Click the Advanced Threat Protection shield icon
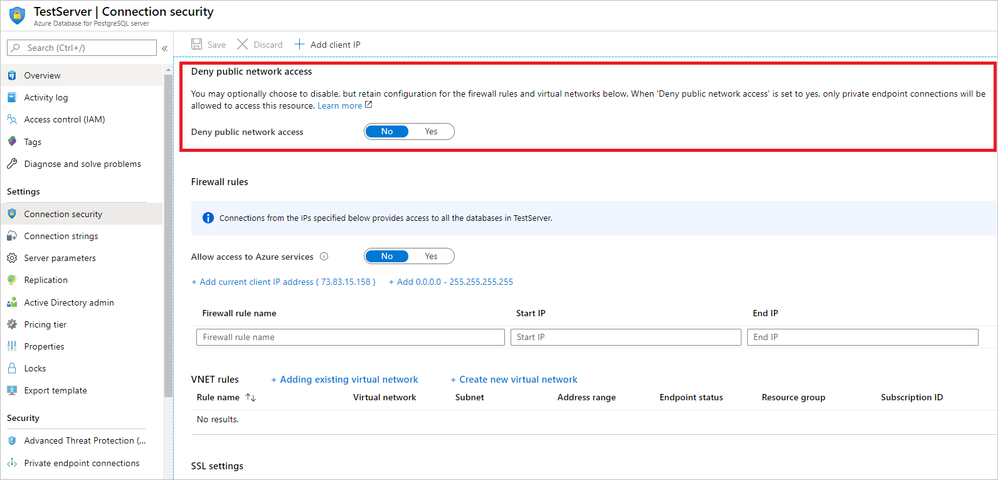Screen dimensions: 998x480 (11, 441)
